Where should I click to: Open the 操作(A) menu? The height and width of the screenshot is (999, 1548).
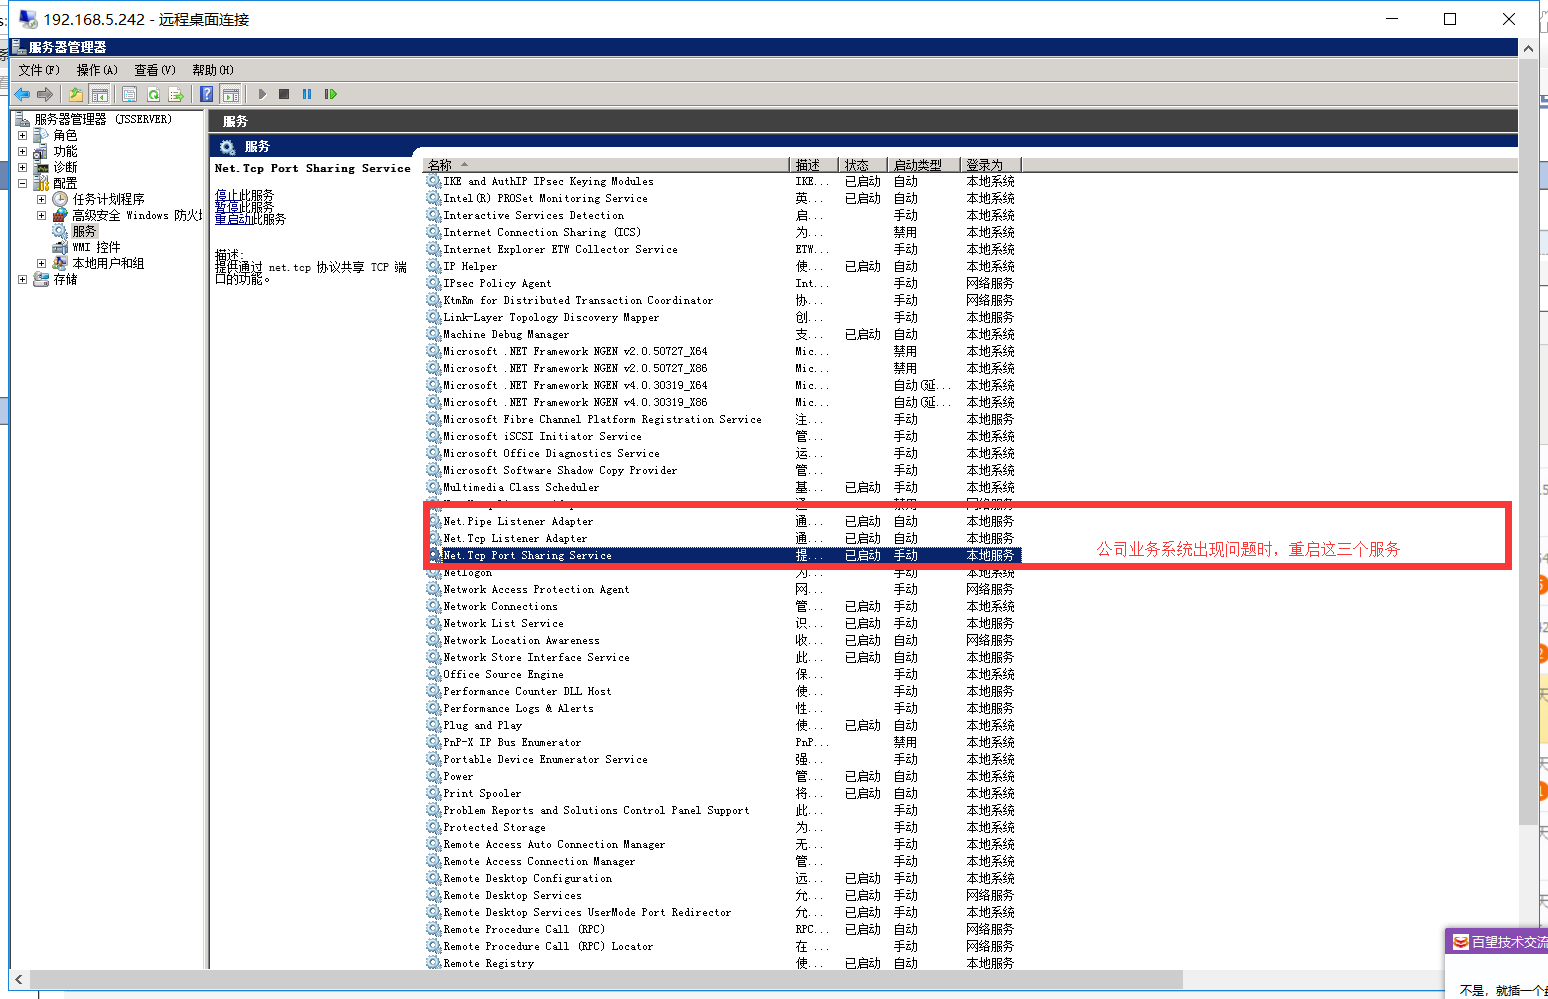tap(96, 70)
